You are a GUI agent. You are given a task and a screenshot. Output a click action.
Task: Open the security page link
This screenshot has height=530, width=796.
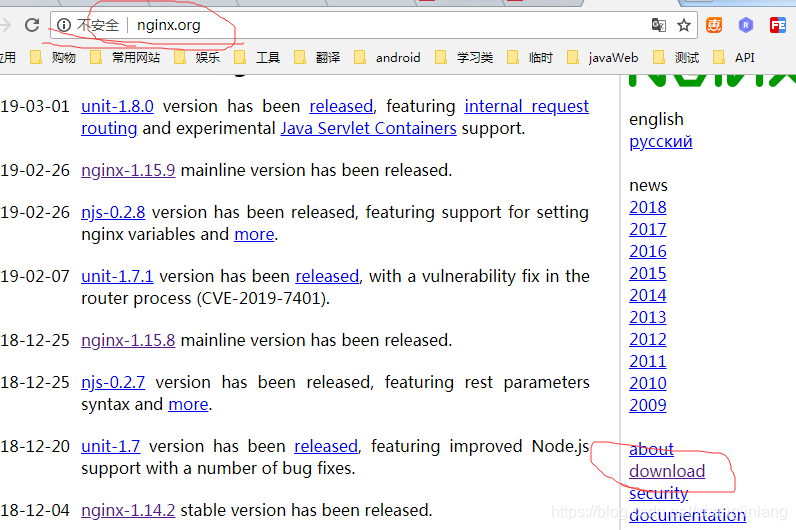point(658,493)
